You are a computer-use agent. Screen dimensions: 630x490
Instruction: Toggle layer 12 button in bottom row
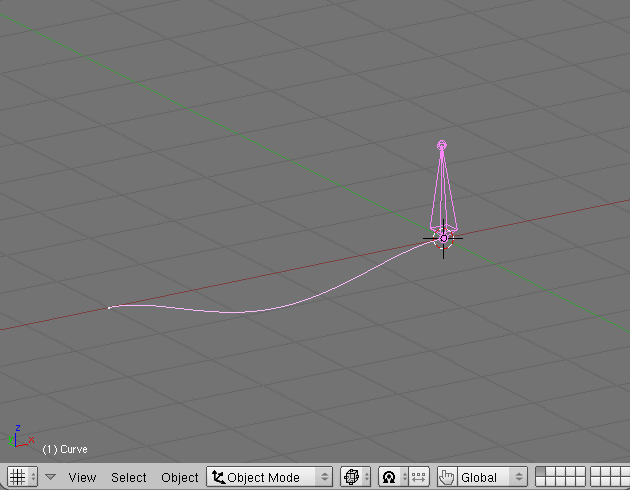point(550,482)
